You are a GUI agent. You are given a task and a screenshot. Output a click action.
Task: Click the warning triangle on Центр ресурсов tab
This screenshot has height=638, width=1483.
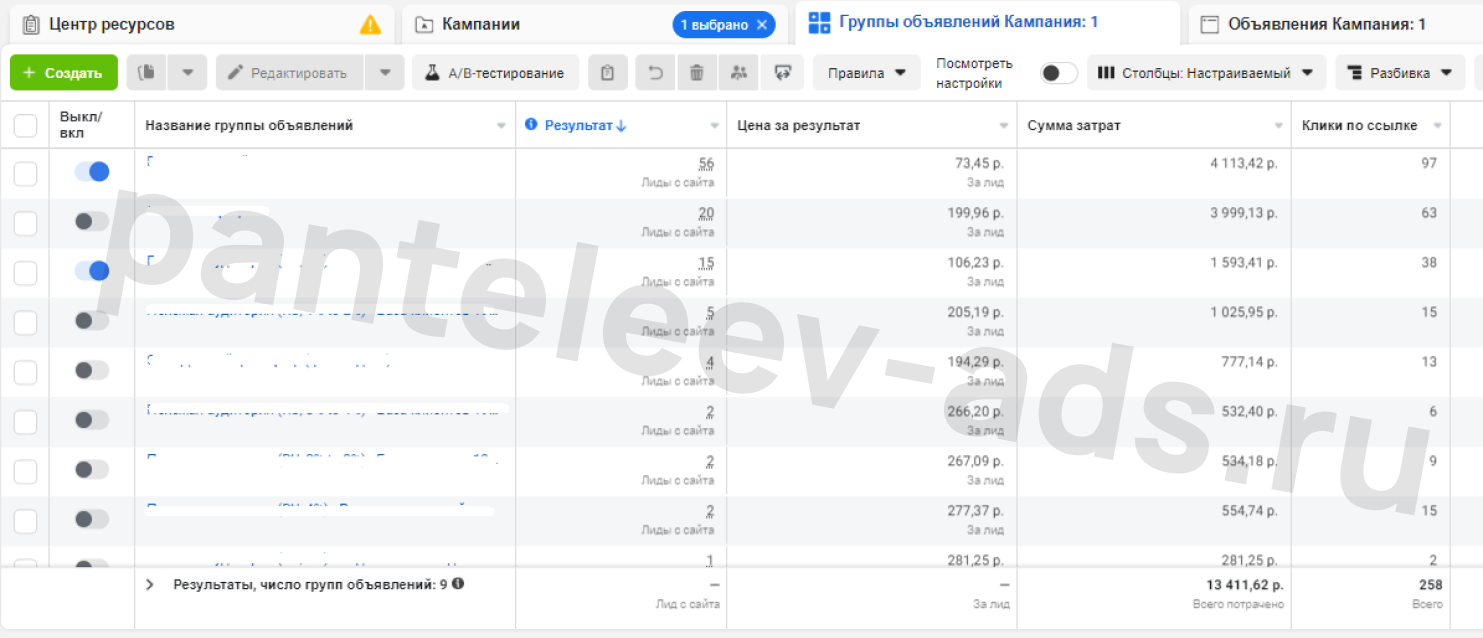click(370, 24)
